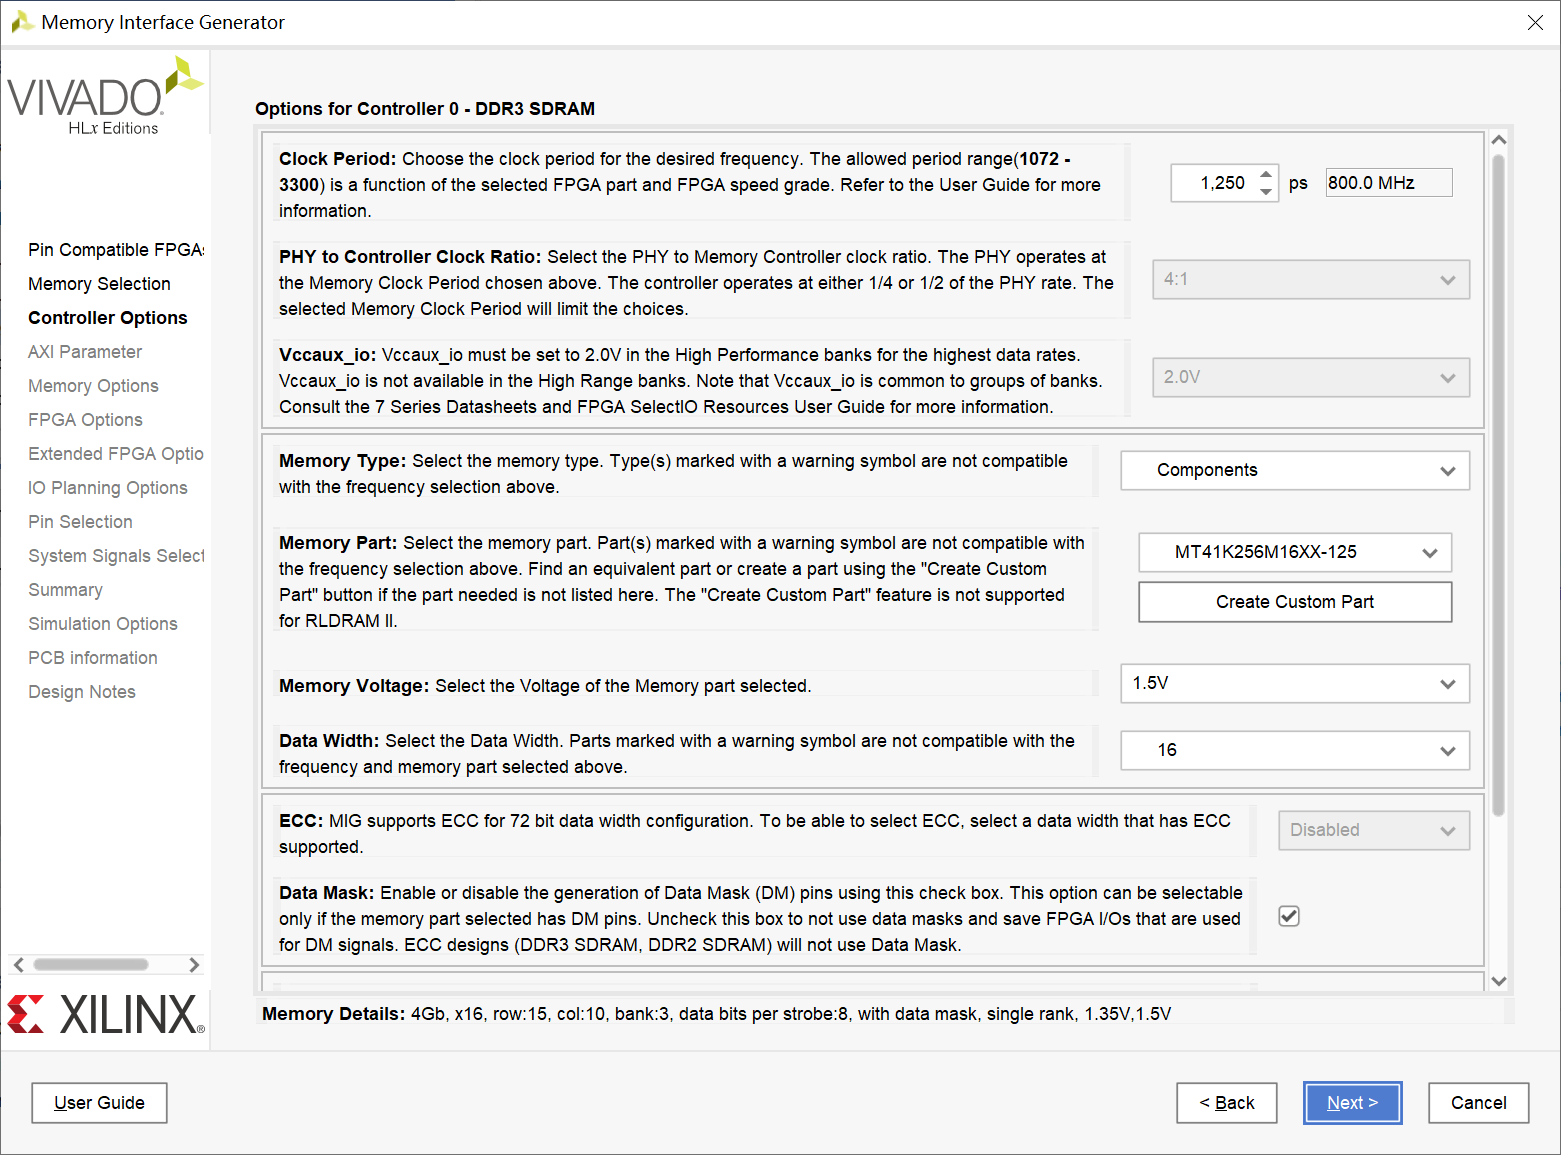This screenshot has width=1561, height=1155.
Task: Click the disabled ECC dropdown
Action: 1374,831
